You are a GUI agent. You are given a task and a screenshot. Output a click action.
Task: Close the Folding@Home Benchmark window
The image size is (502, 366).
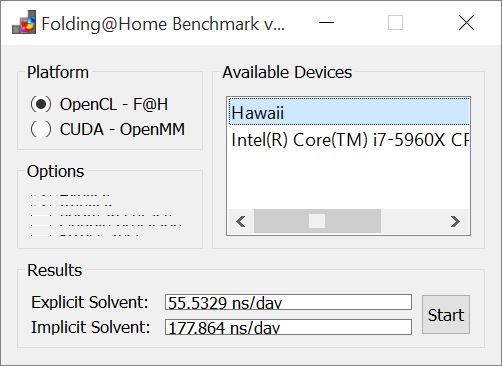466,22
